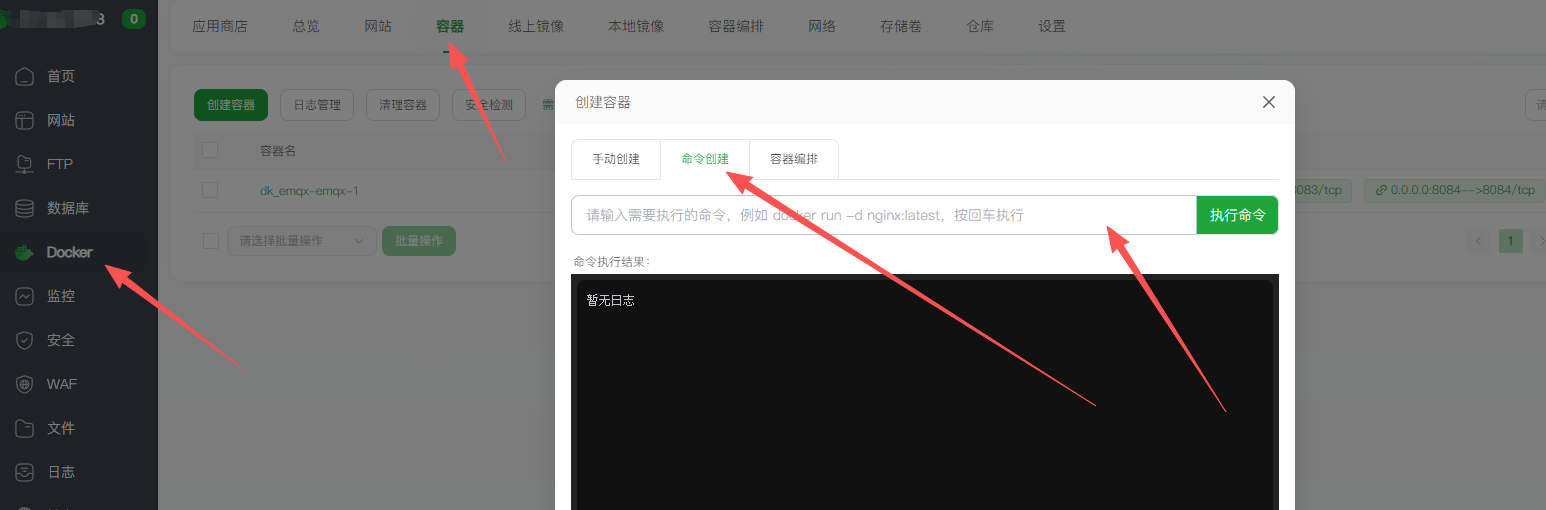The width and height of the screenshot is (1546, 510).
Task: Tick checkbox for dk_emqx-emqx-1 row
Action: (210, 190)
